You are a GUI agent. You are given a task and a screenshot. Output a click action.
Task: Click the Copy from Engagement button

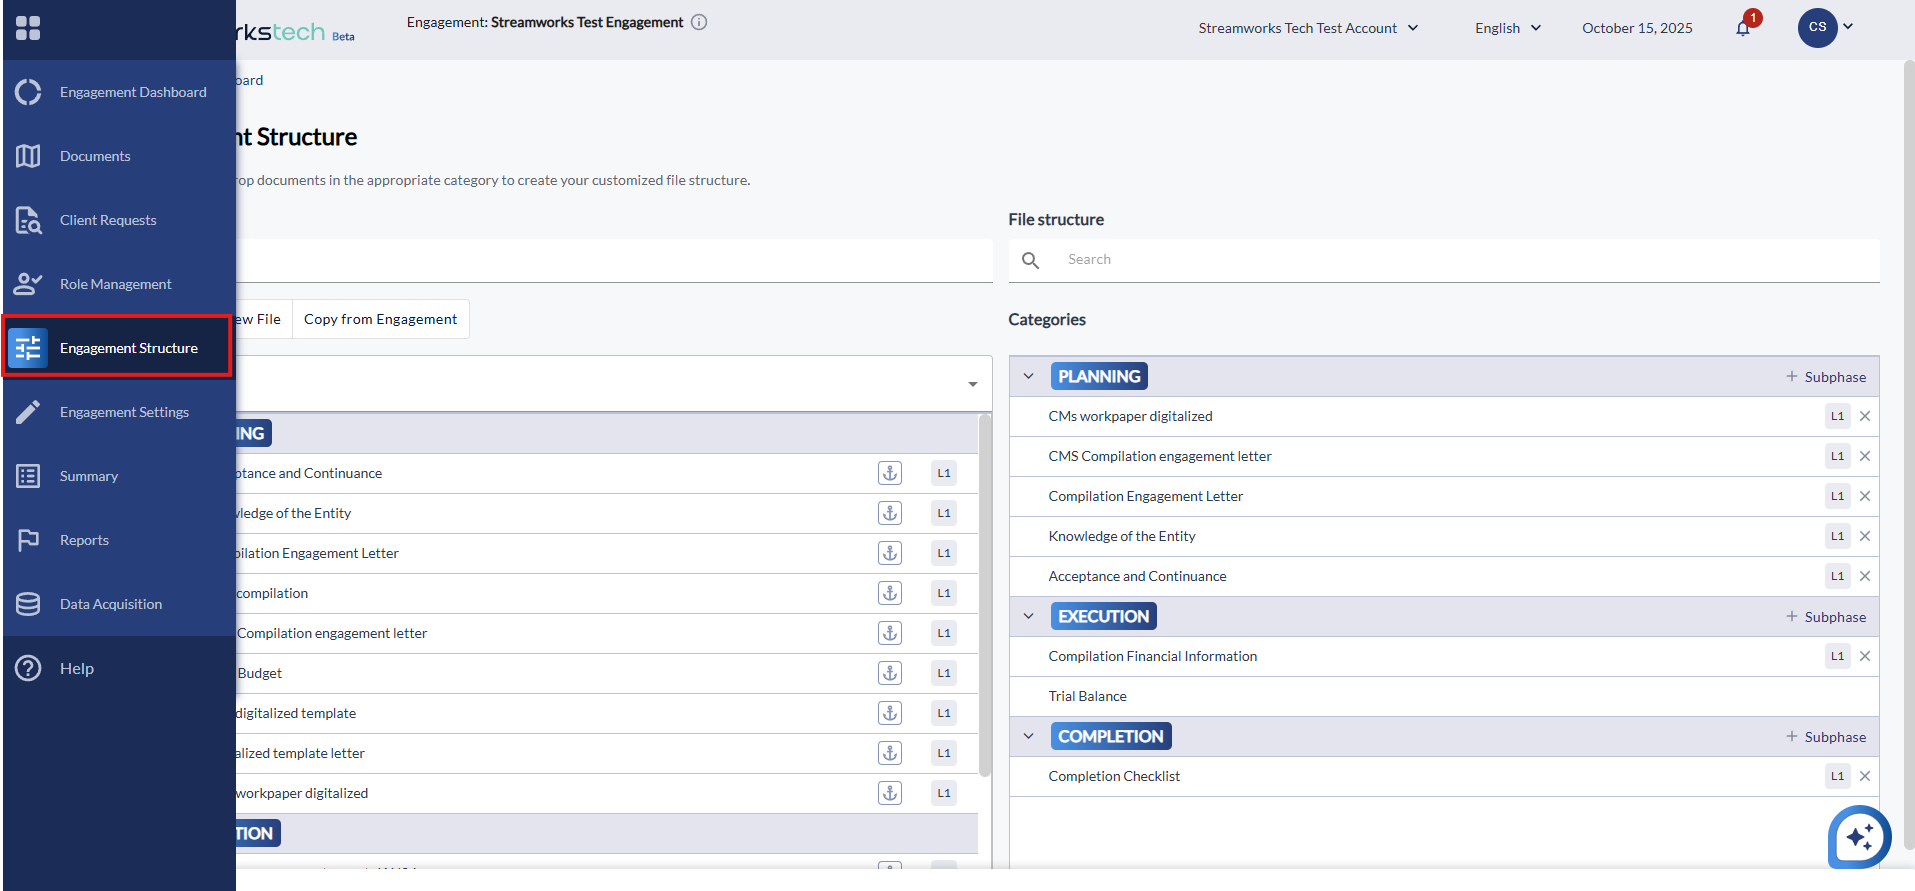pyautogui.click(x=380, y=319)
